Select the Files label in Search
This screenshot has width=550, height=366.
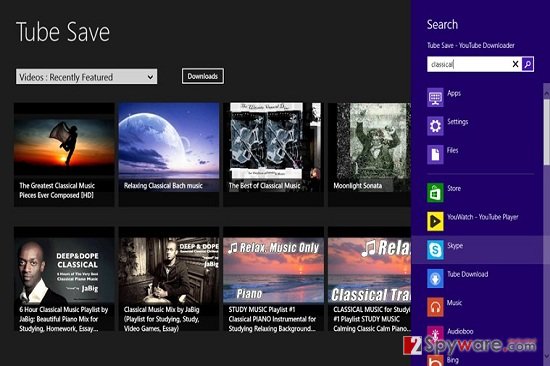point(452,150)
